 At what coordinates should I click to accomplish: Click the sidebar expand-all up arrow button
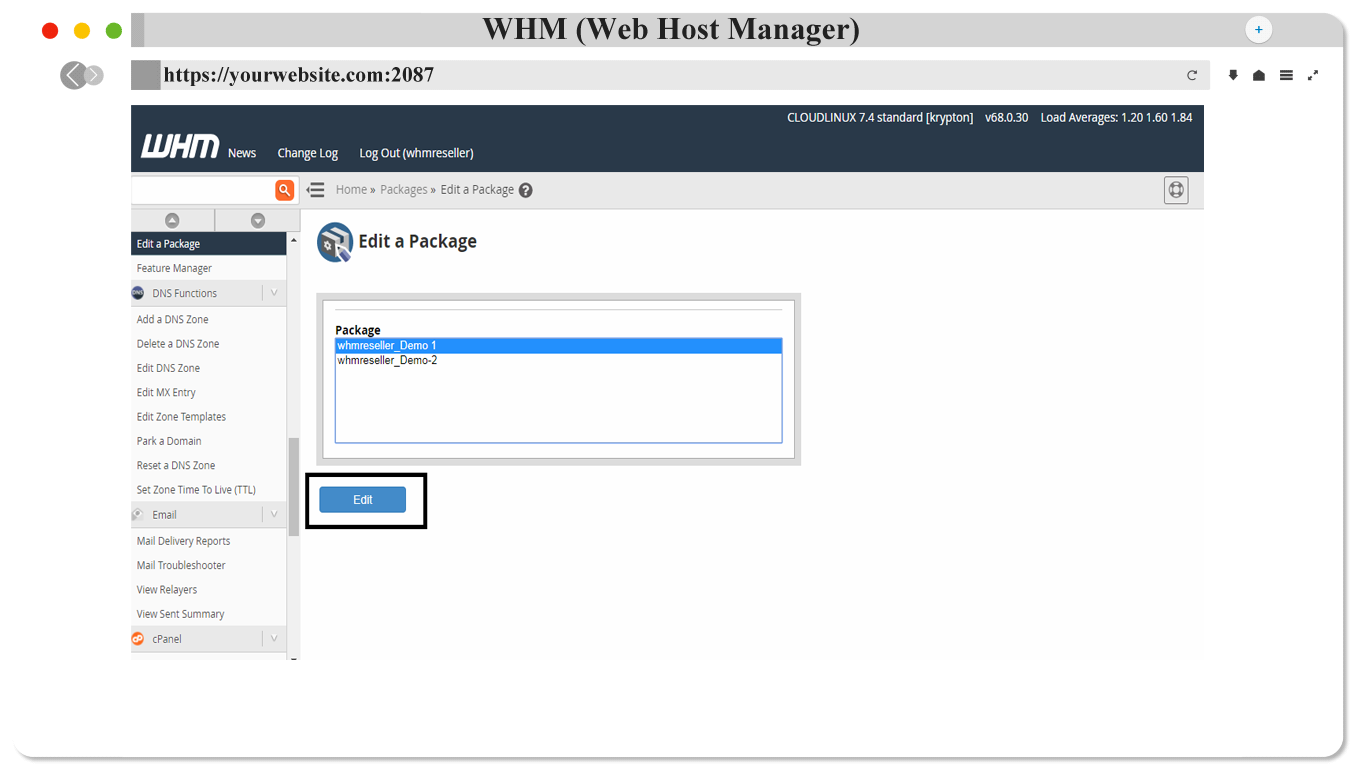click(x=172, y=220)
